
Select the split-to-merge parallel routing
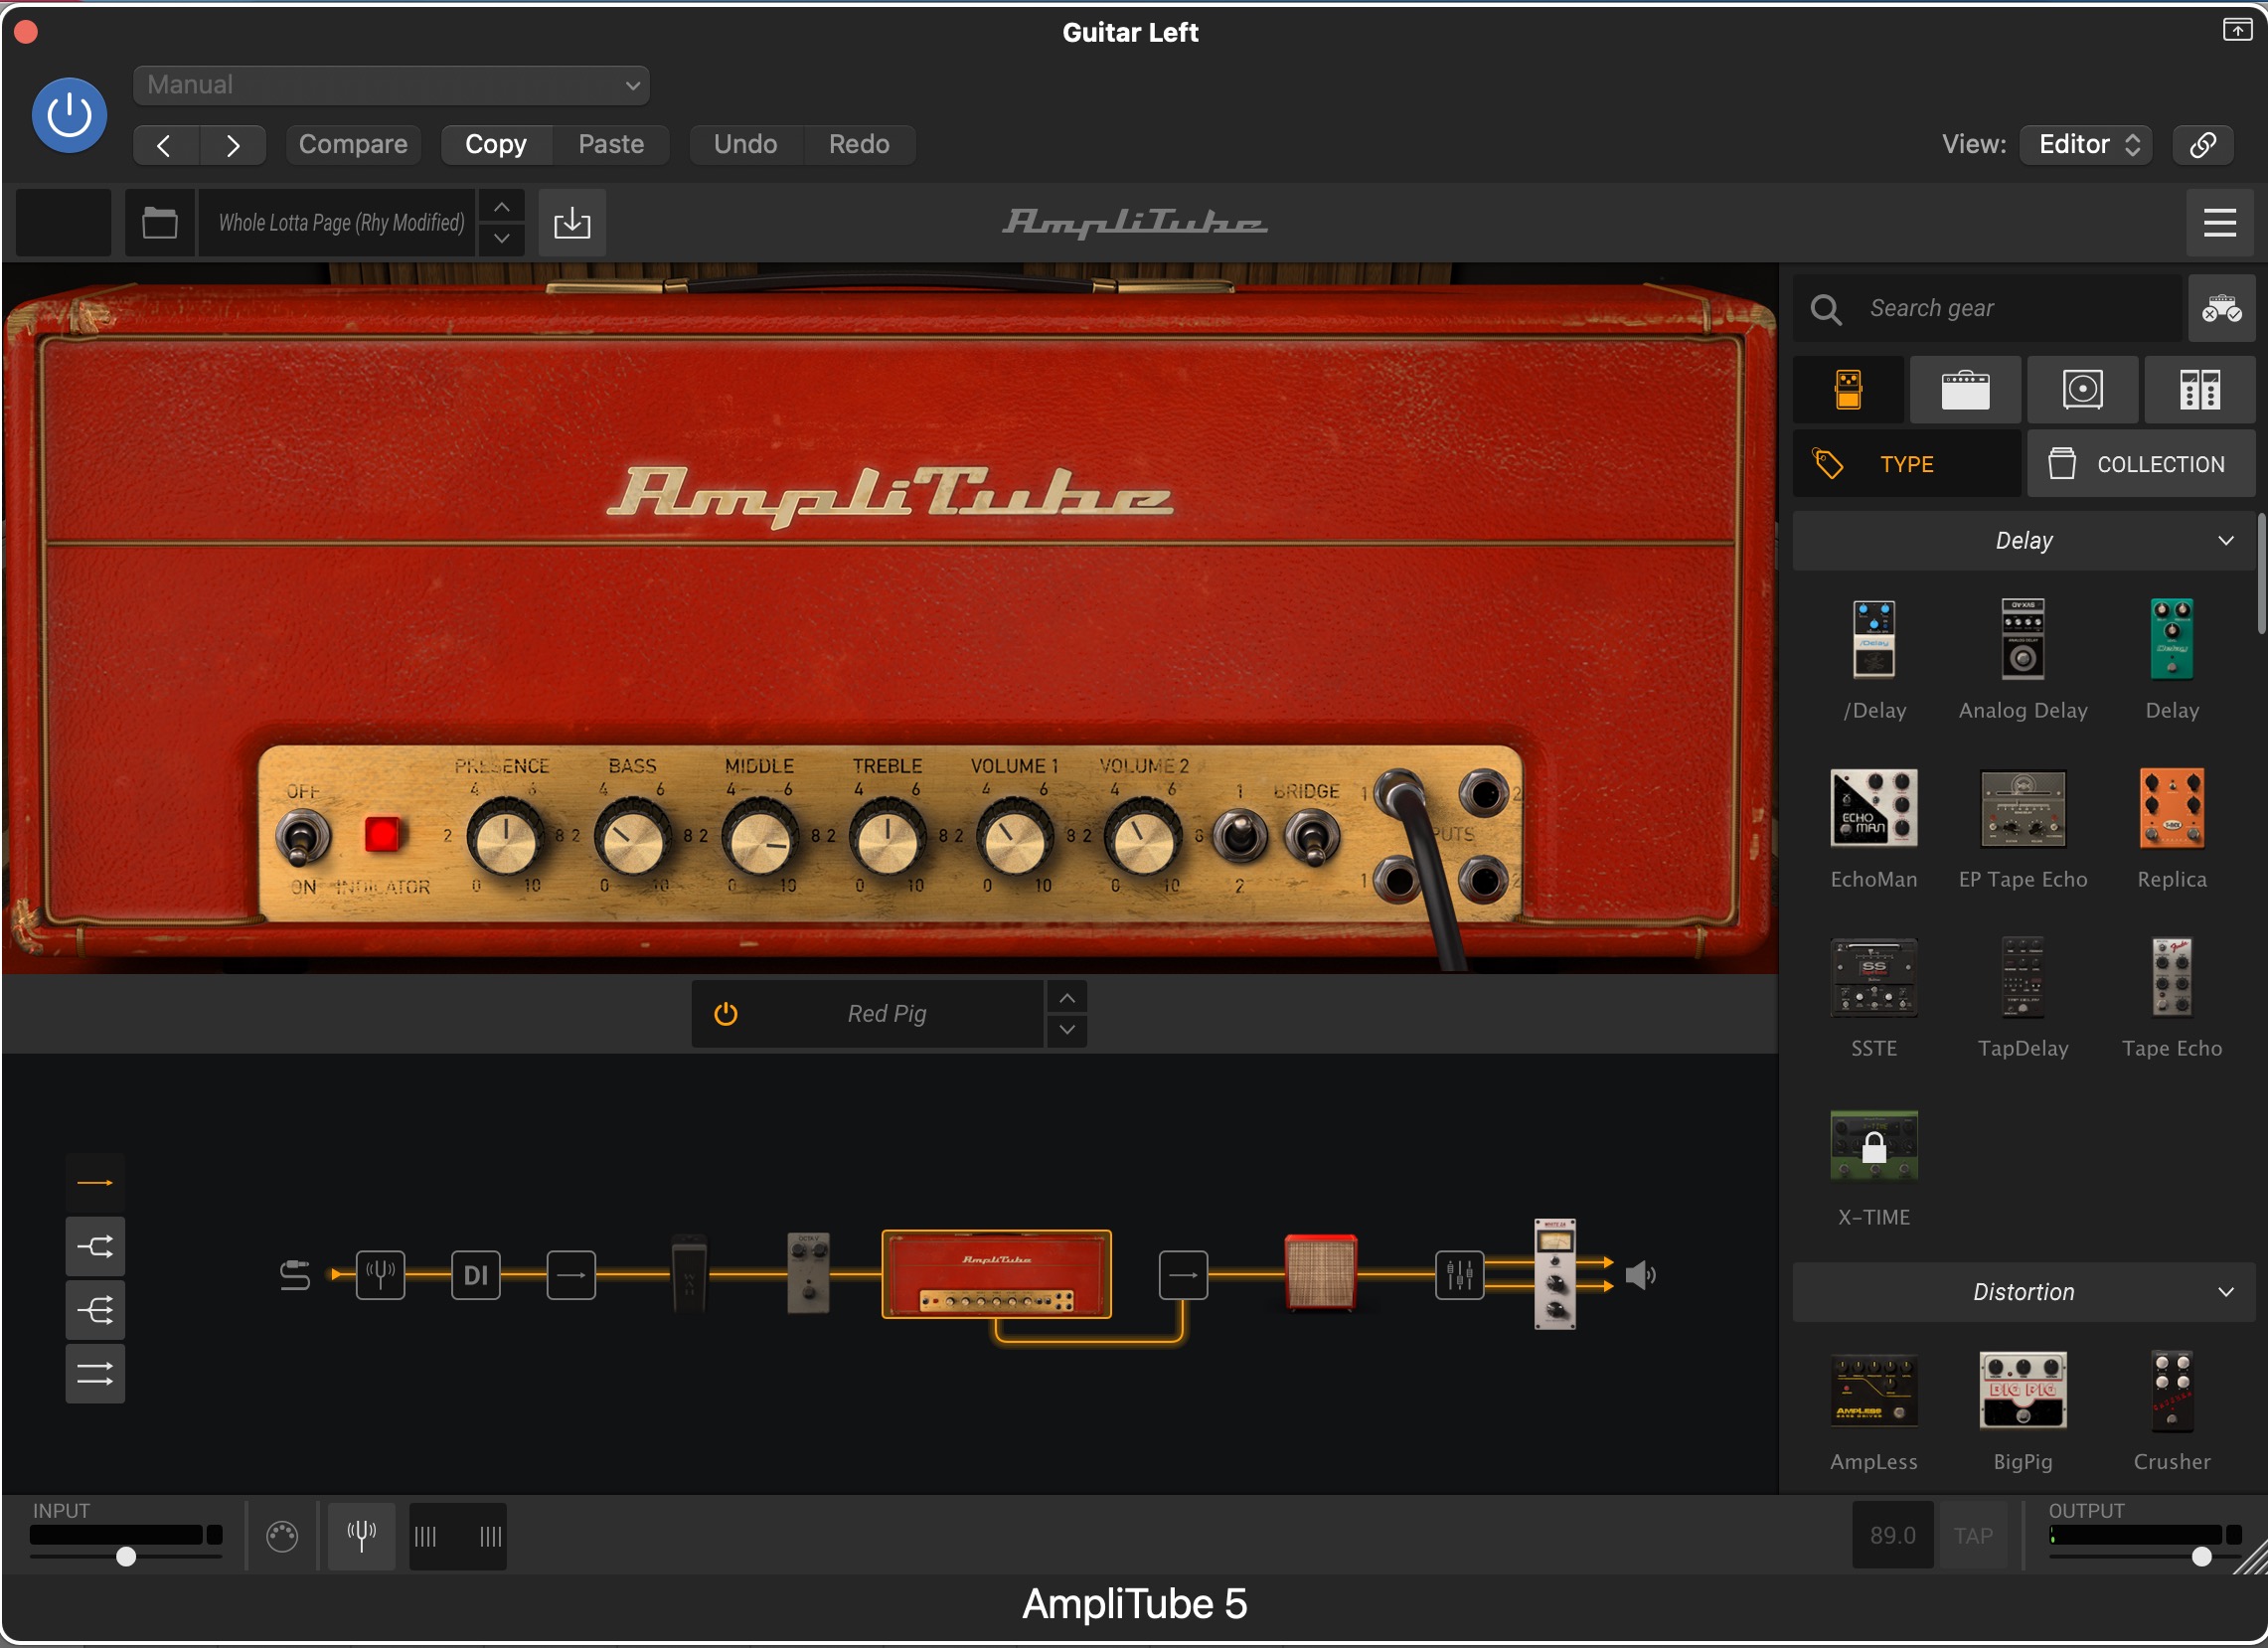point(95,1247)
